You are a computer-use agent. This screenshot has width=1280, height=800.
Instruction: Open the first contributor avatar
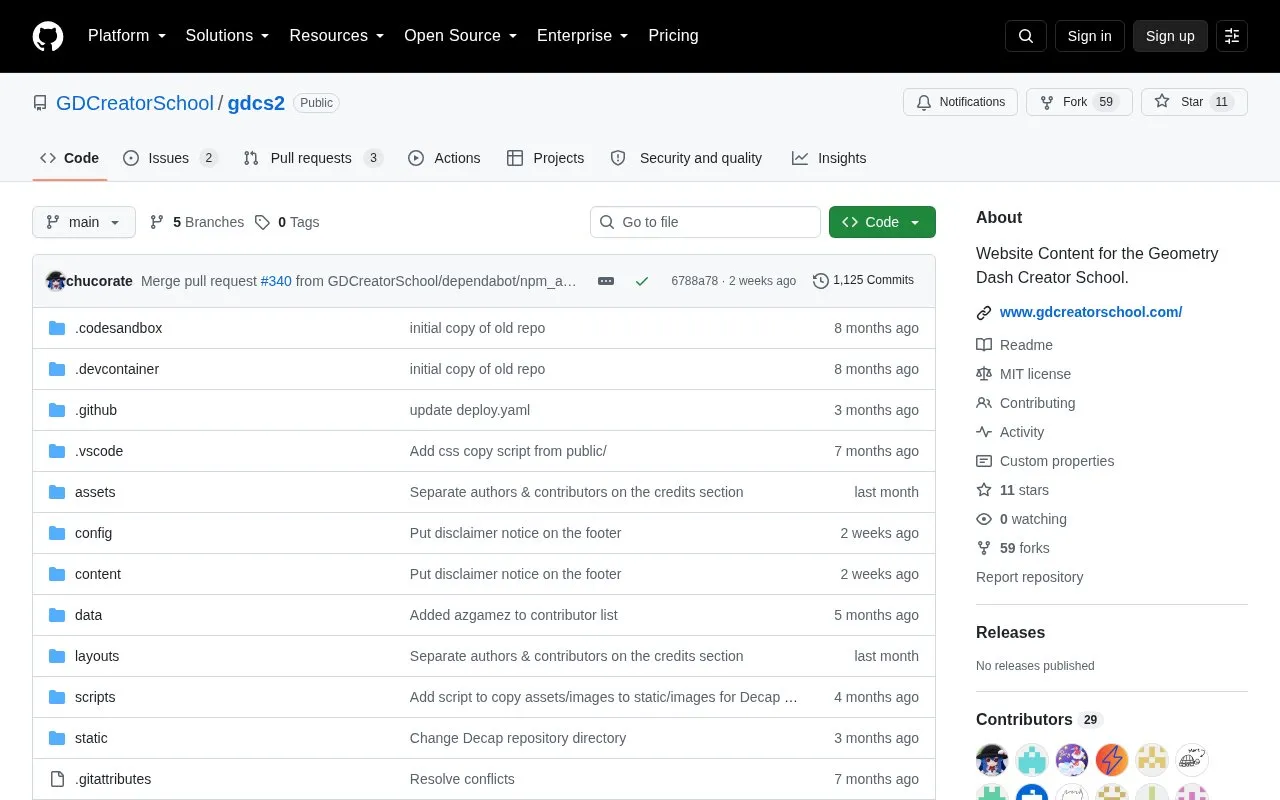(992, 760)
